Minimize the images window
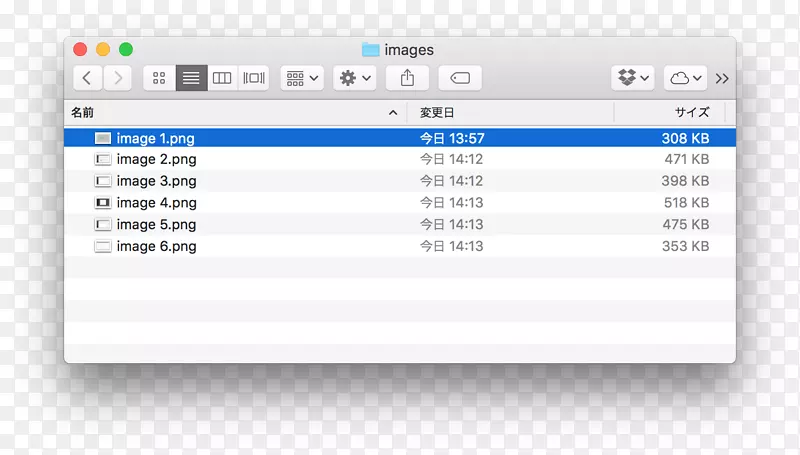The image size is (800, 455). point(103,49)
